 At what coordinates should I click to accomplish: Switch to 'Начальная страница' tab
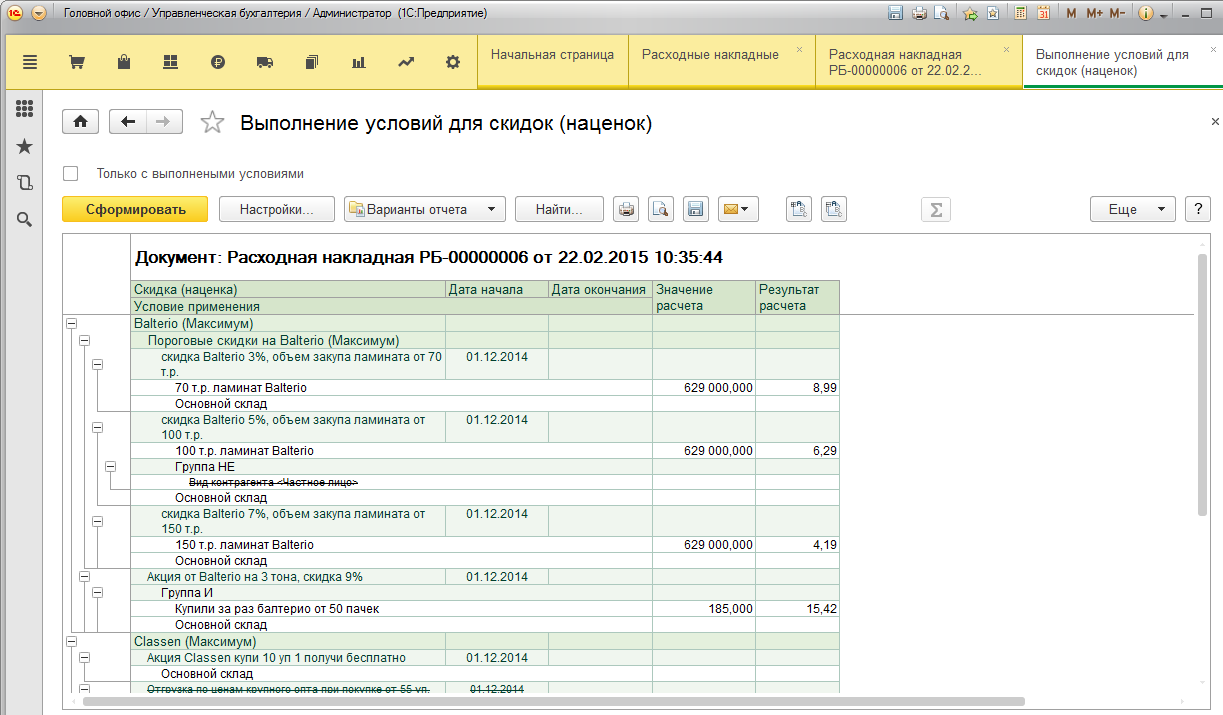coord(552,55)
